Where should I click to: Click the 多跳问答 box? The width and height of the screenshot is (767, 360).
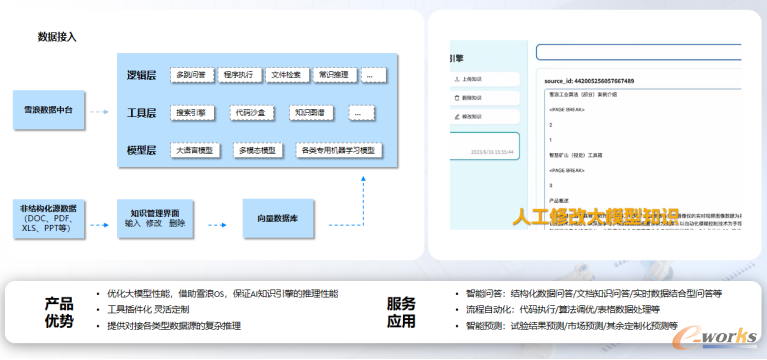(x=191, y=75)
